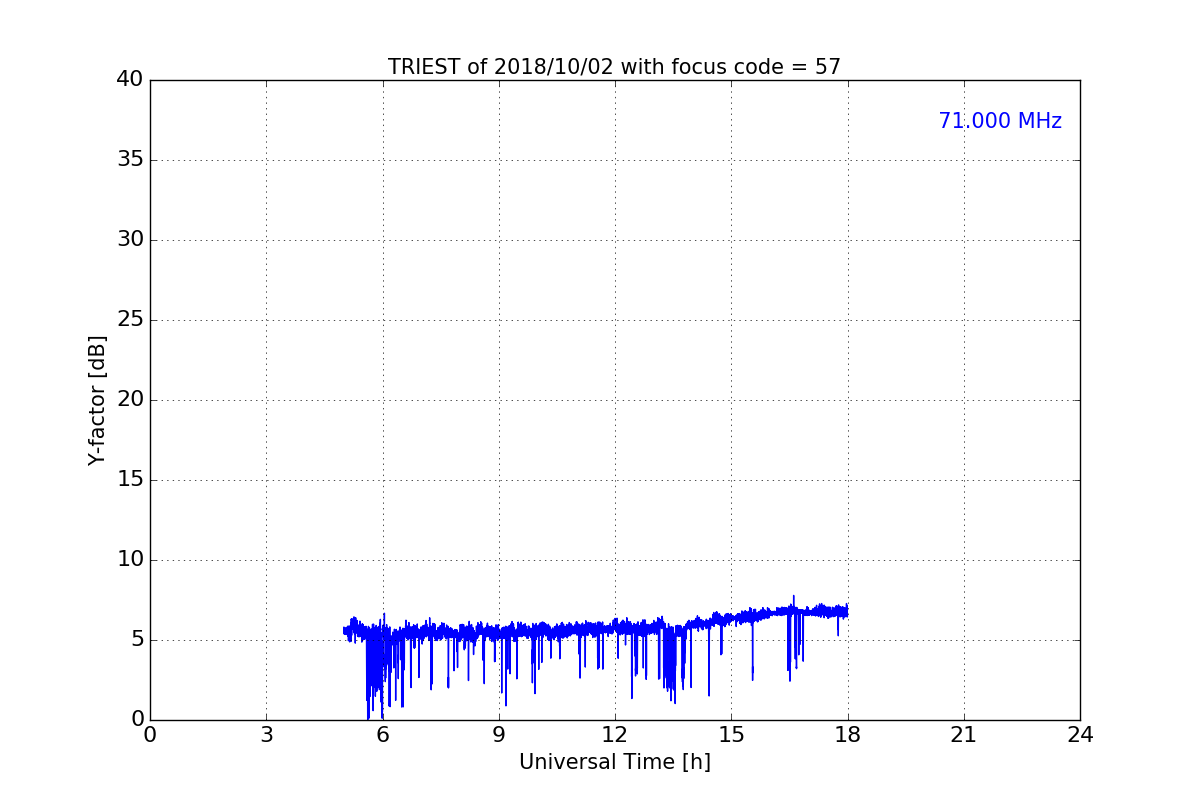Screen dimensions: 1200x800
Task: Click the y-axis tick label '20'
Action: [130, 400]
